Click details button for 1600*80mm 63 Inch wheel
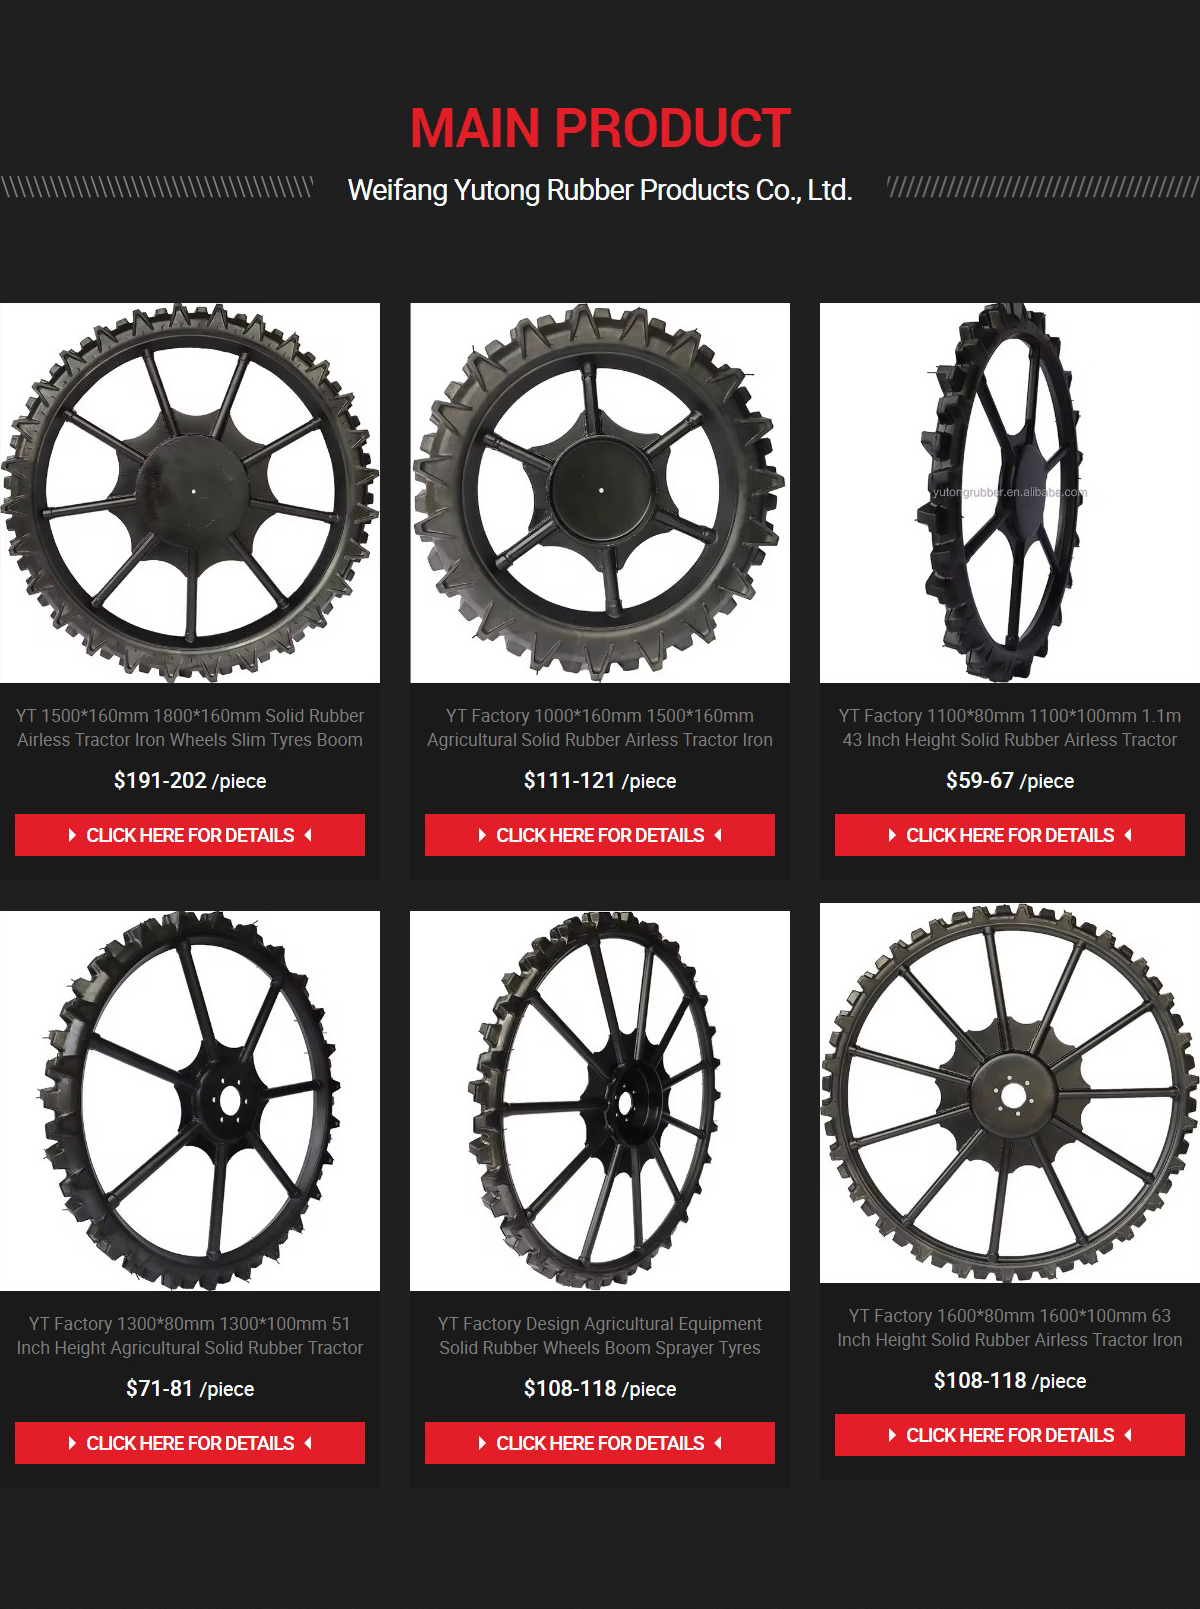Viewport: 1200px width, 1609px height. (x=1010, y=1435)
